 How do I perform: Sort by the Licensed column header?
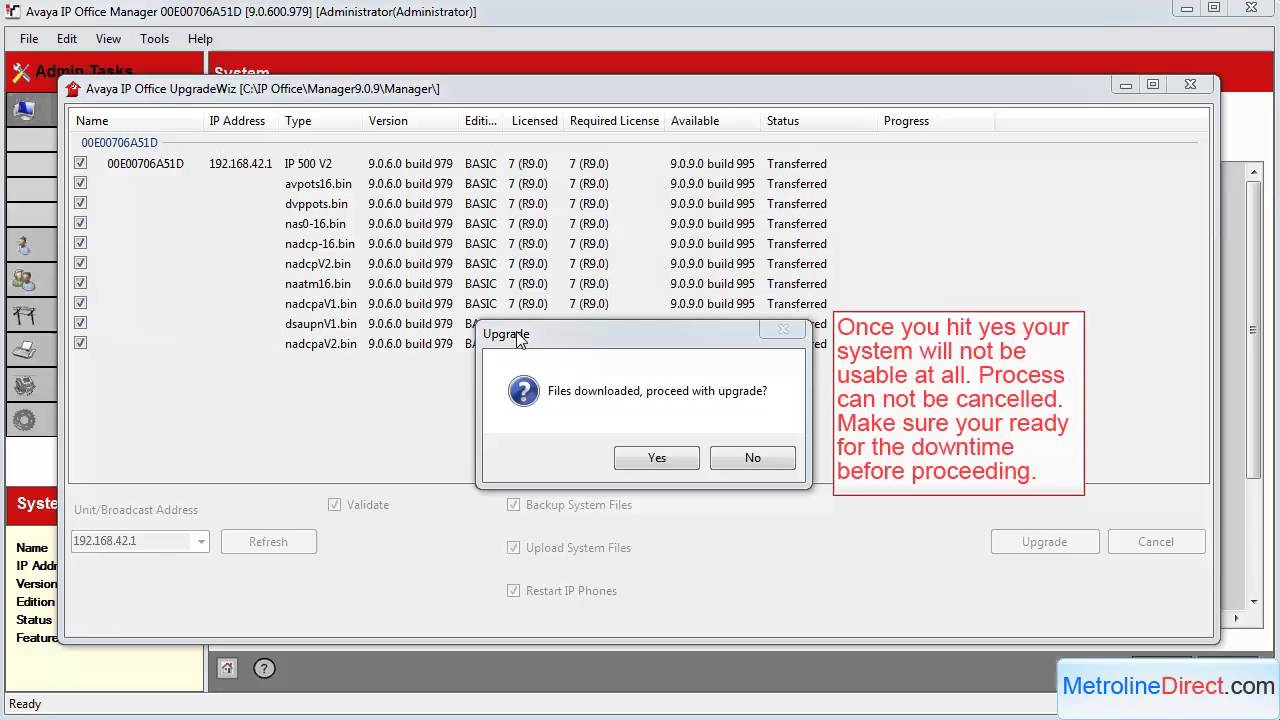(x=535, y=121)
